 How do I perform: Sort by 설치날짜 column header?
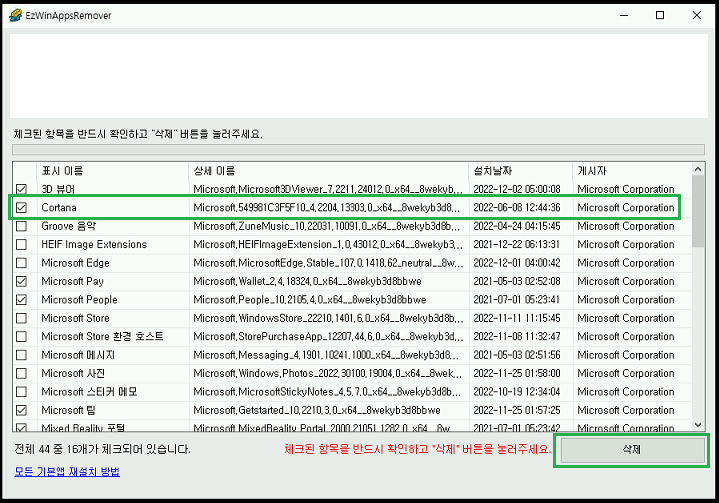pos(521,171)
